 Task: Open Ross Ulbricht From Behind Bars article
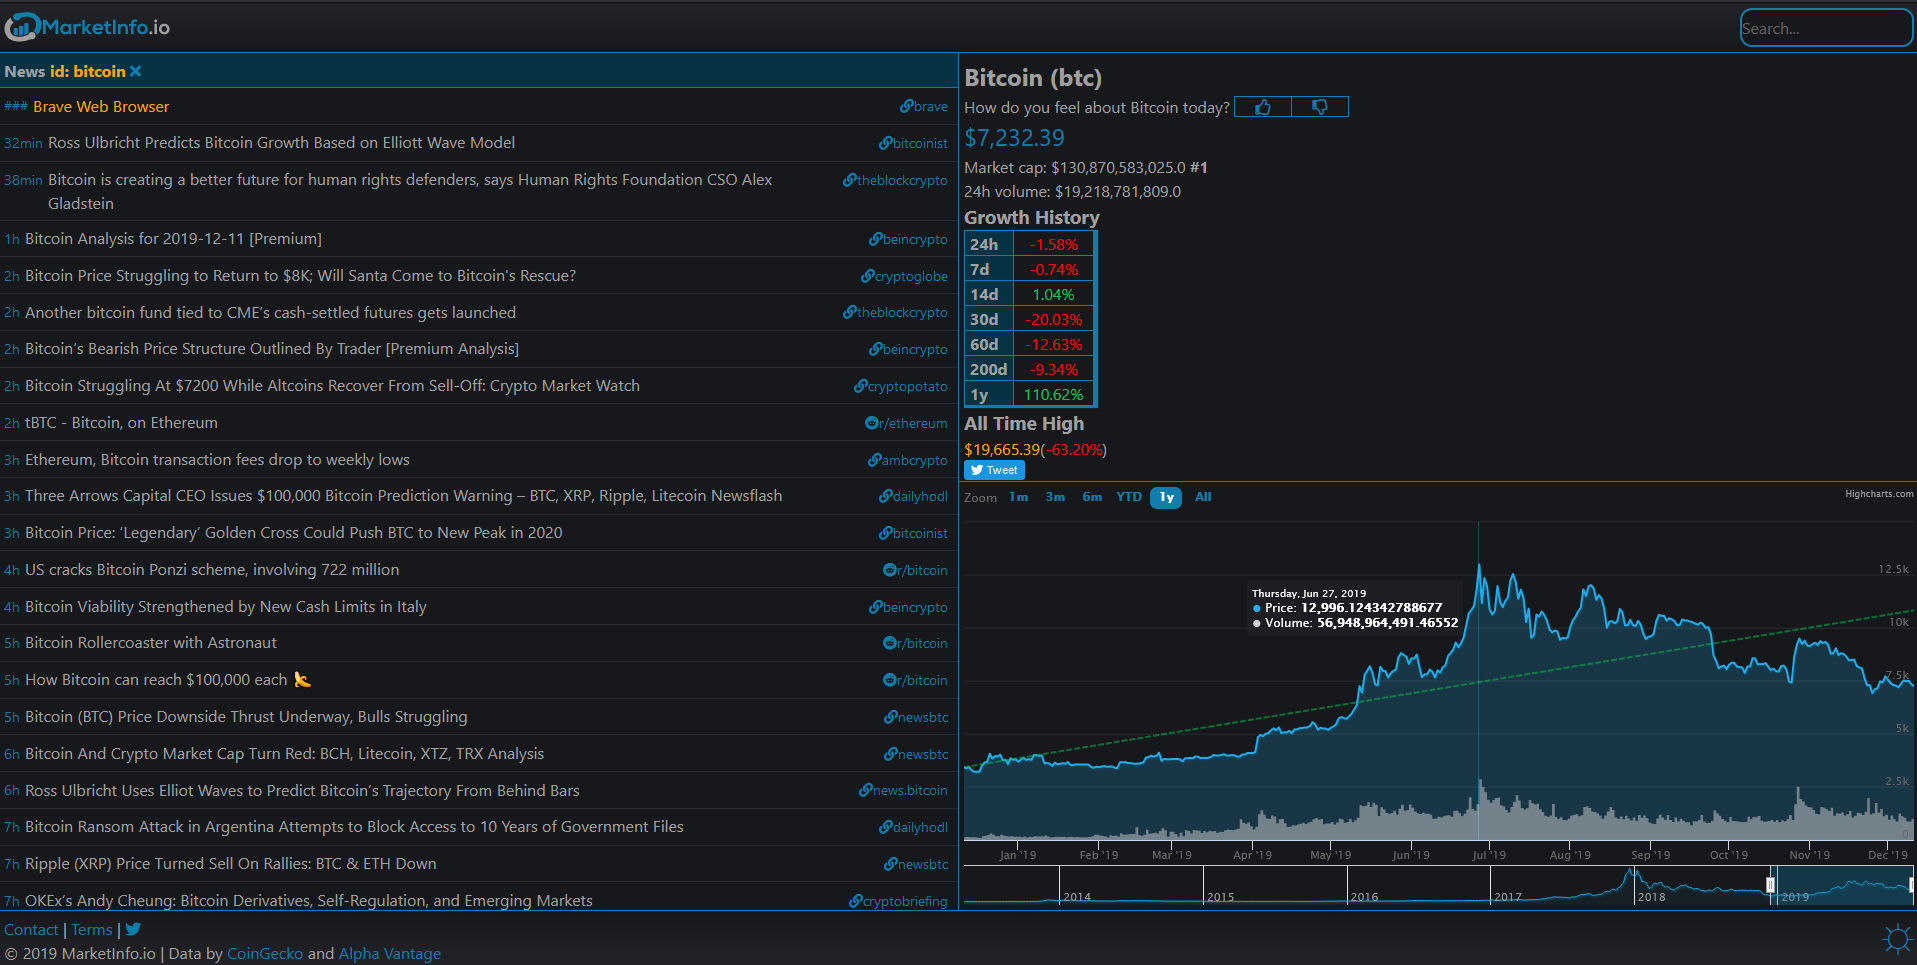point(302,791)
